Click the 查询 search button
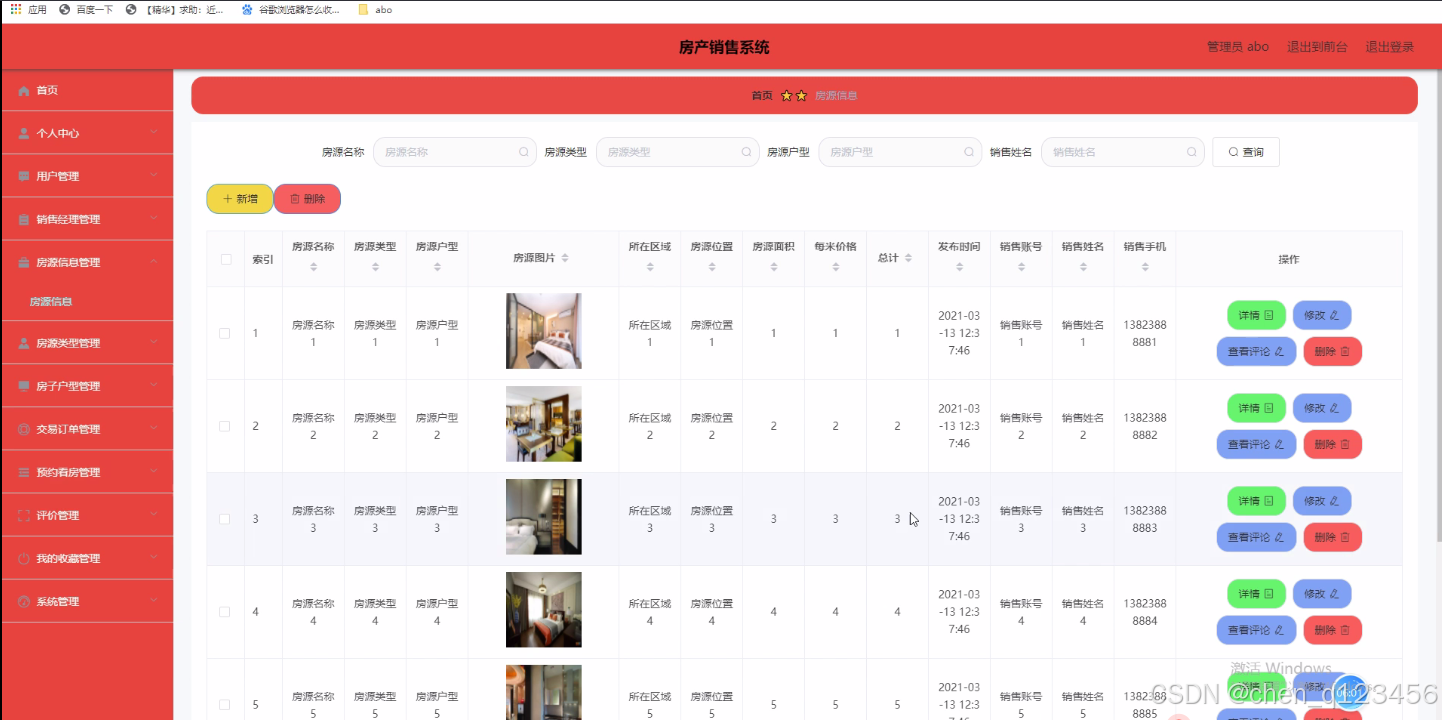The image size is (1442, 720). point(1245,151)
